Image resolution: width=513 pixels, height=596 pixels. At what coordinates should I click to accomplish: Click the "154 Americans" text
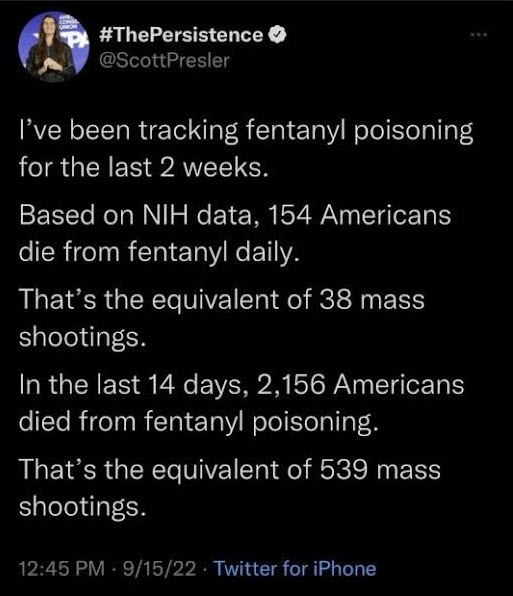click(x=359, y=215)
